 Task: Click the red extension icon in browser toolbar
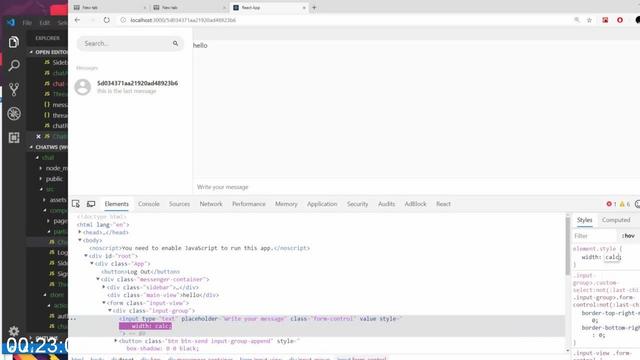click(x=605, y=20)
